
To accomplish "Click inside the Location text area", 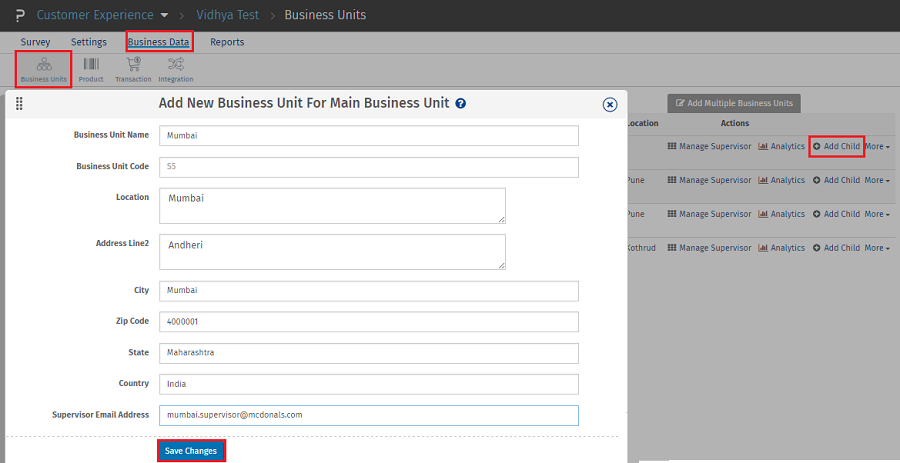I will (x=332, y=205).
